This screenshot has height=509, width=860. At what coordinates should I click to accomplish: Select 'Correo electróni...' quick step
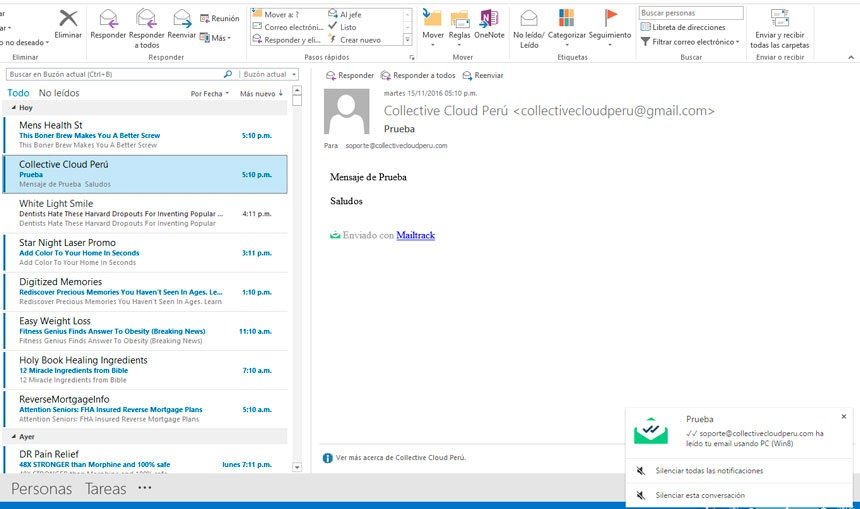[288, 27]
